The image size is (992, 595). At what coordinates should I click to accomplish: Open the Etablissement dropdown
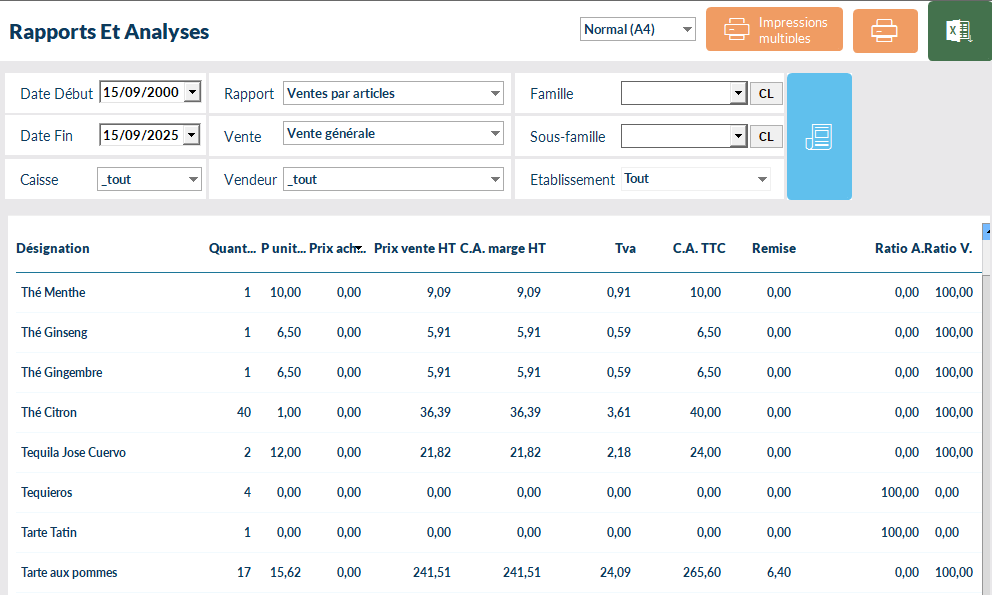click(763, 180)
